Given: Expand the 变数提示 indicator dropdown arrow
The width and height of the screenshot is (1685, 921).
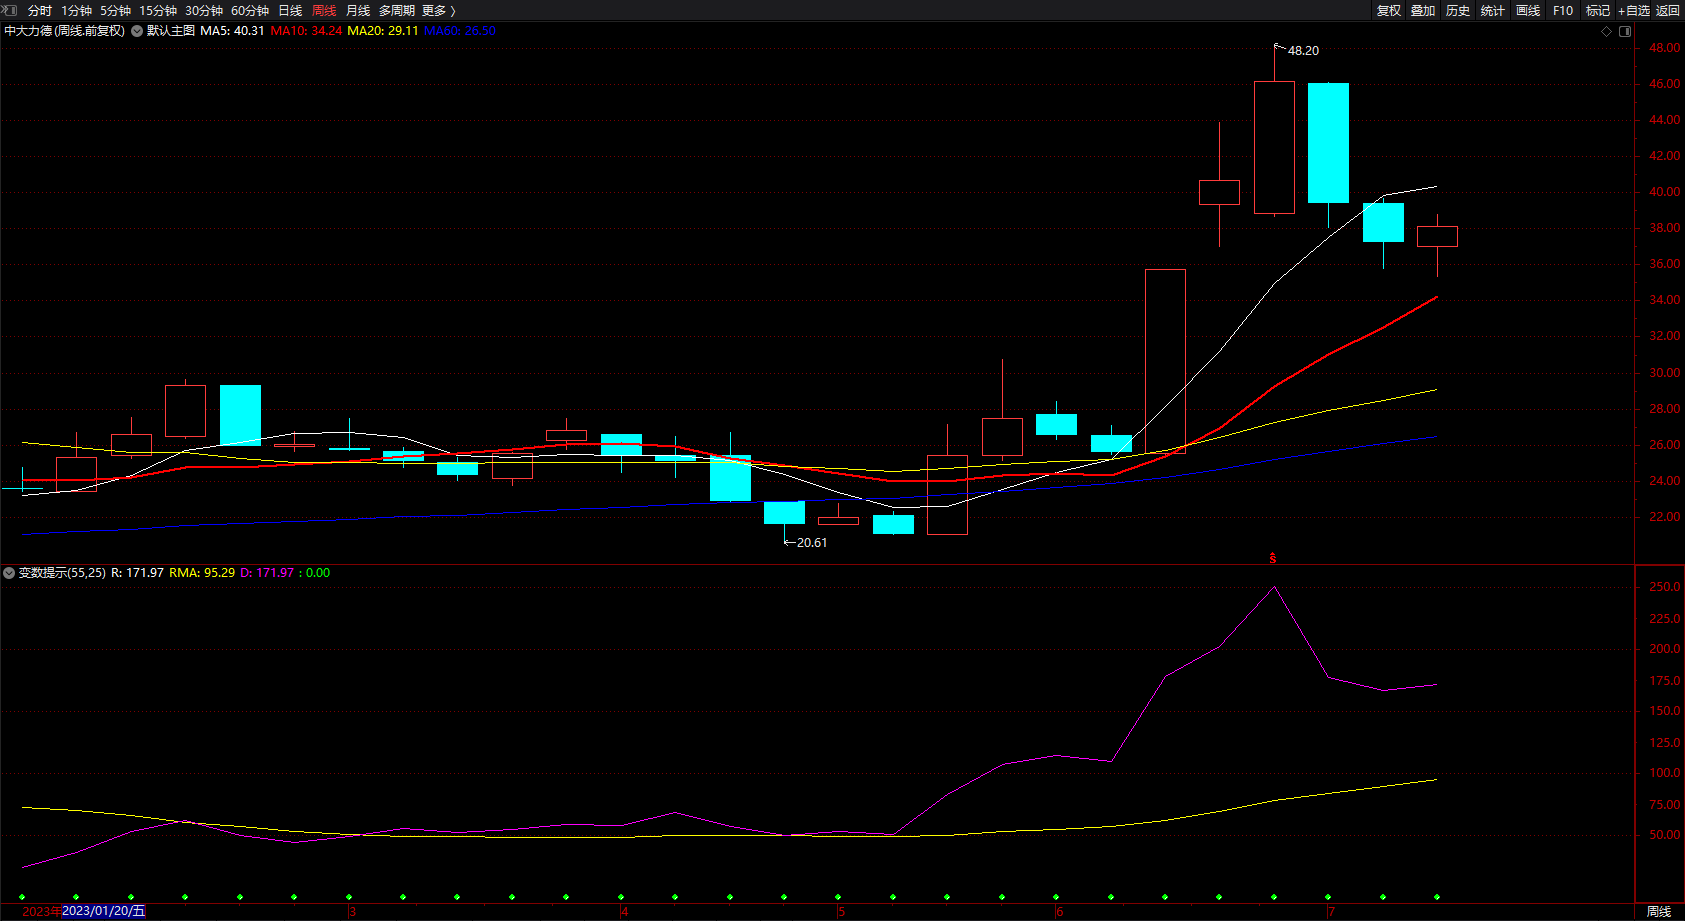Looking at the screenshot, I should tap(9, 573).
